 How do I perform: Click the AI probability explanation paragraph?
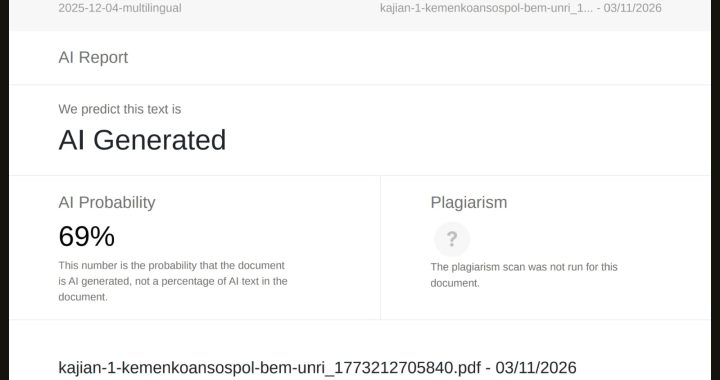(x=173, y=281)
